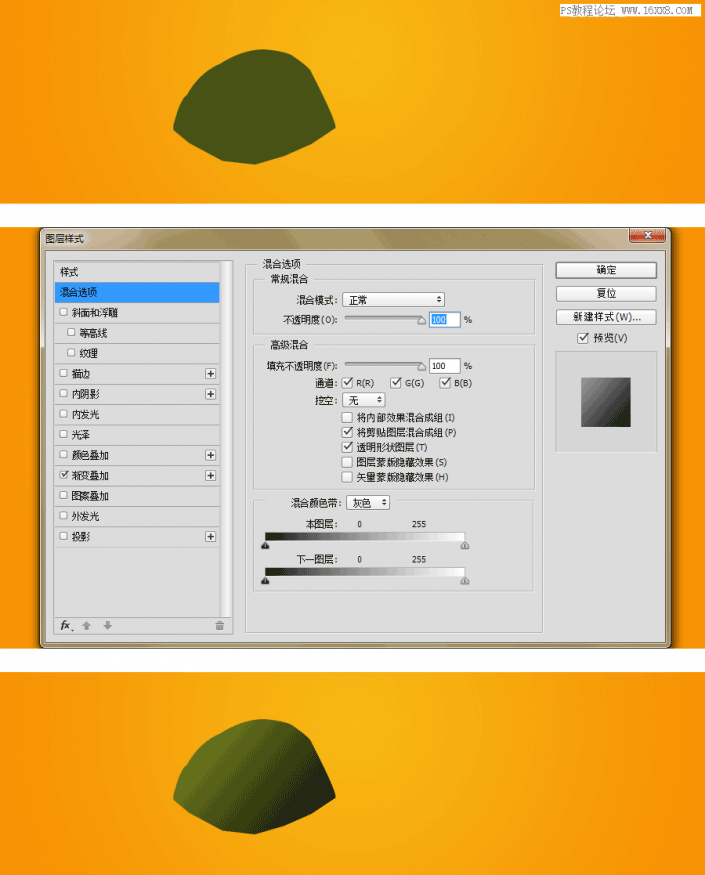
Task: Click the plus icon beside 颜色叠加
Action: 210,455
